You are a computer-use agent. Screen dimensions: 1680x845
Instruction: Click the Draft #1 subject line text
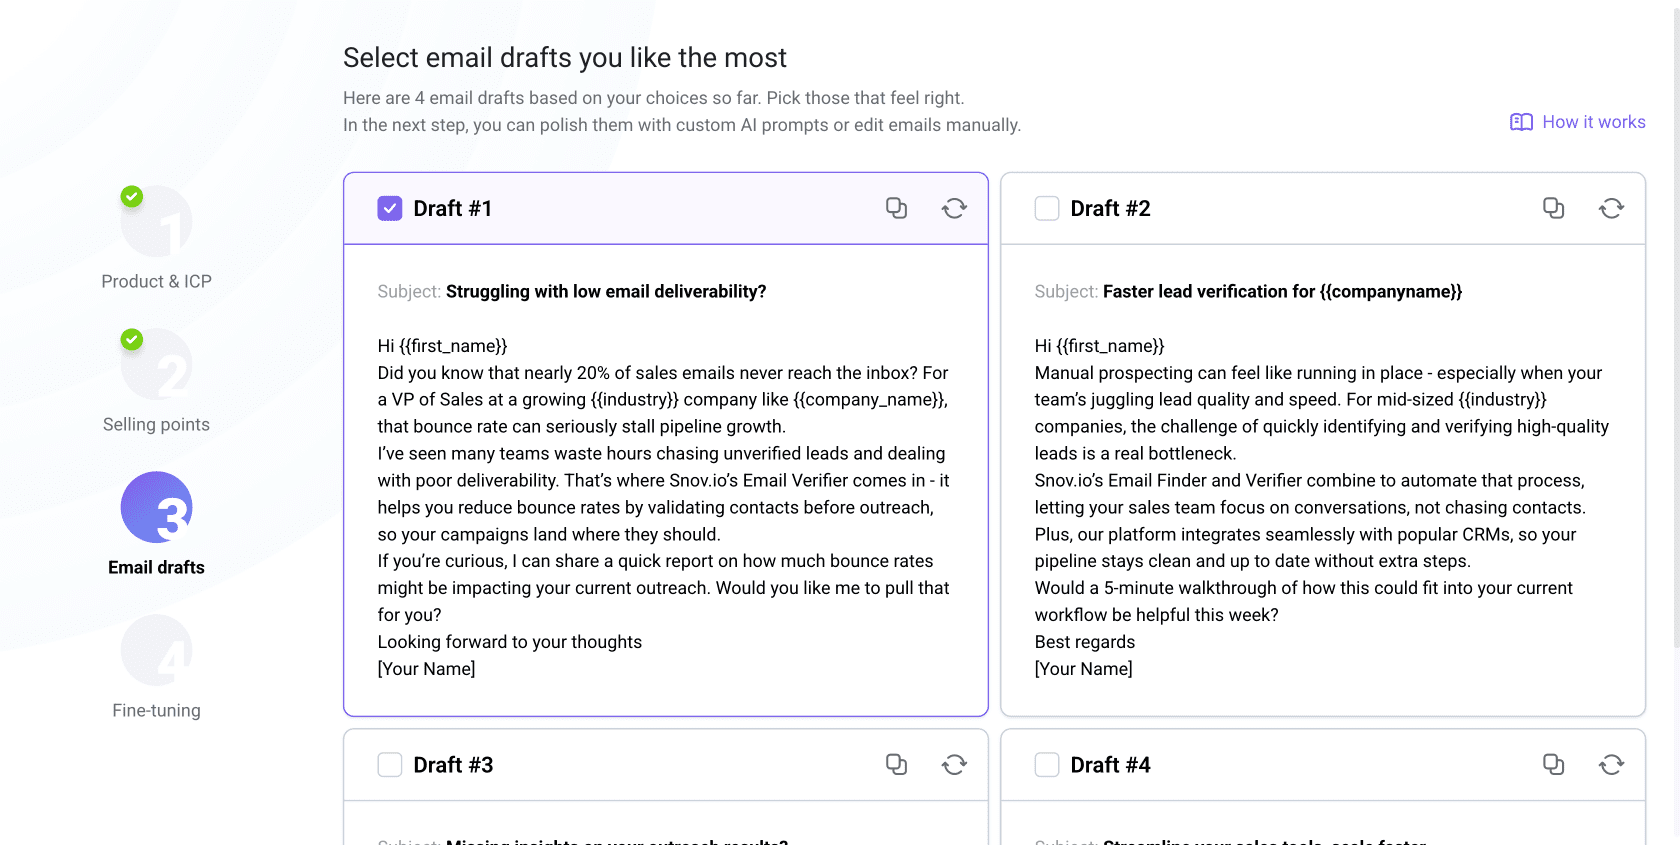605,292
